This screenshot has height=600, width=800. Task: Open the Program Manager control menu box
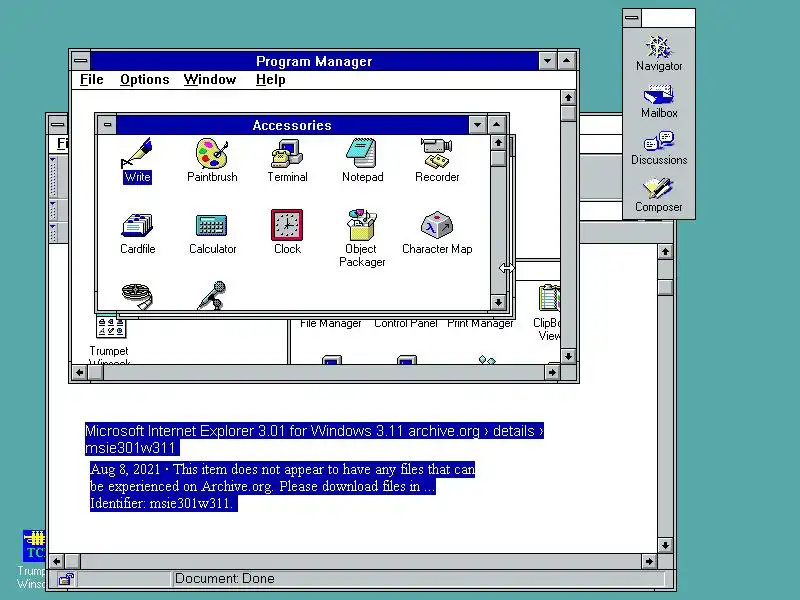[81, 61]
